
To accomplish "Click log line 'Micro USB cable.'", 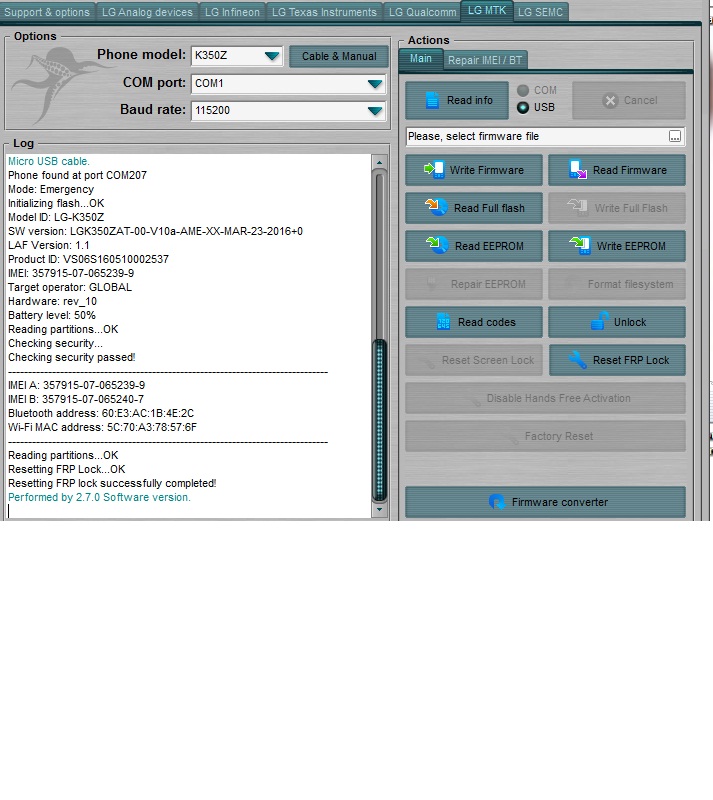I will pos(49,161).
